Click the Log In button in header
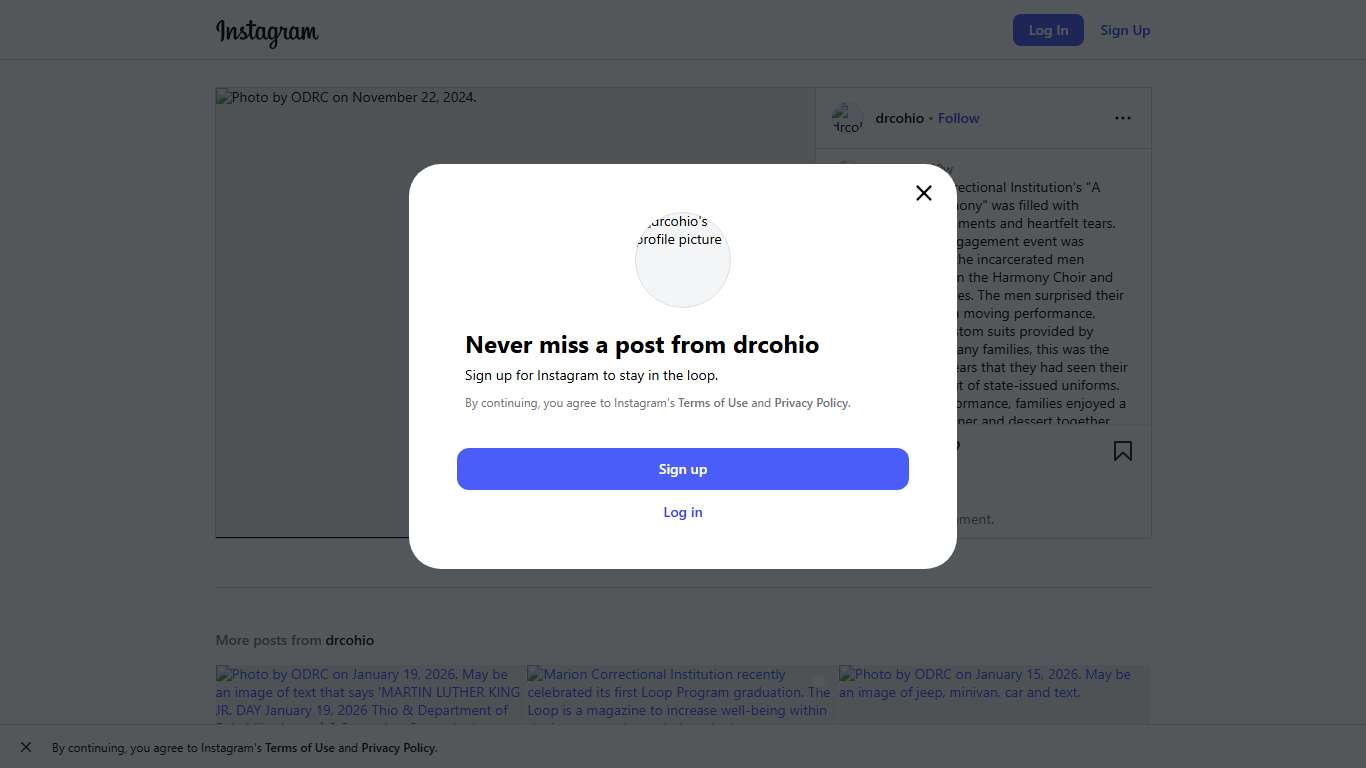1366x768 pixels. coord(1048,30)
